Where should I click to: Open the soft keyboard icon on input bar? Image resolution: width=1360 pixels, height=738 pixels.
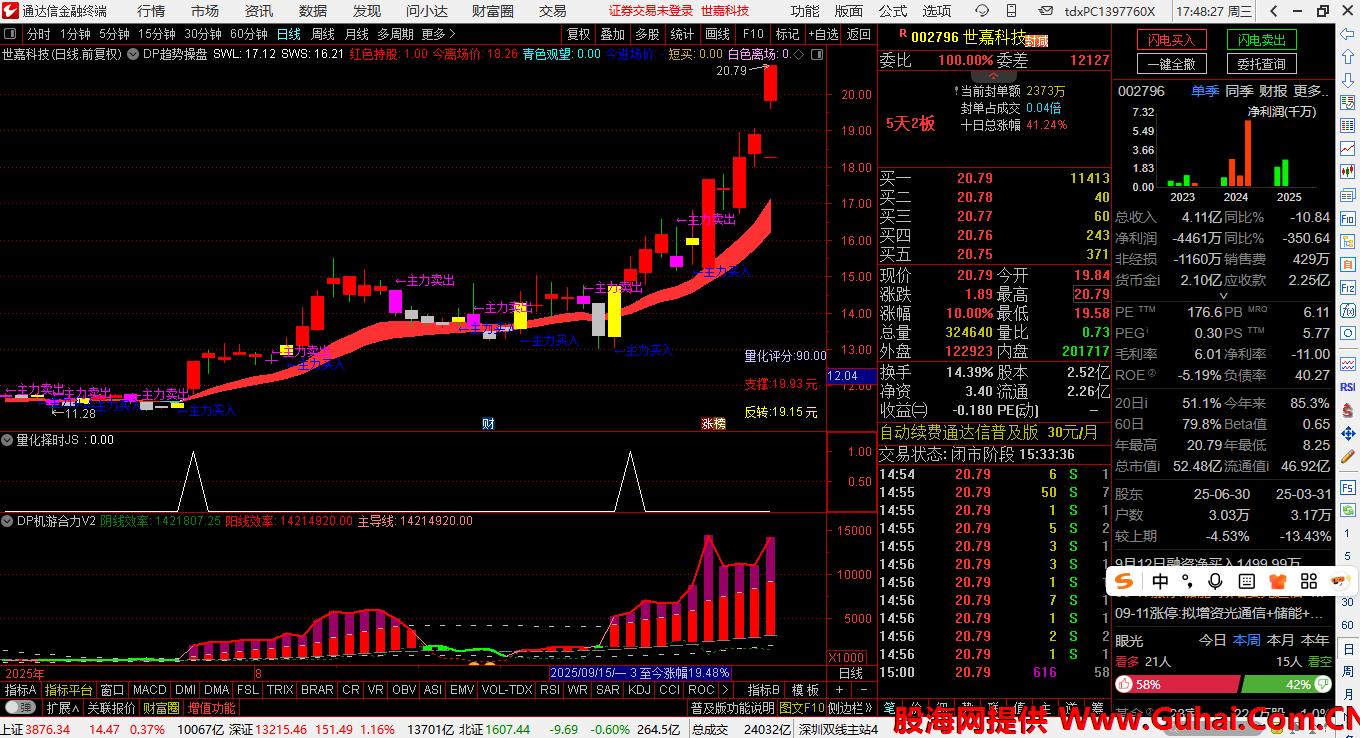pos(1247,581)
